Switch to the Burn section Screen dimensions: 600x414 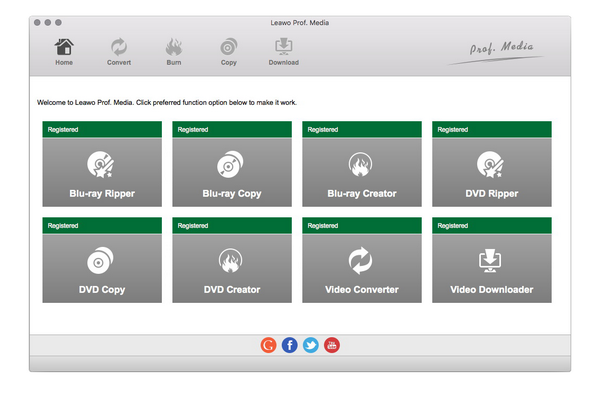click(x=174, y=51)
